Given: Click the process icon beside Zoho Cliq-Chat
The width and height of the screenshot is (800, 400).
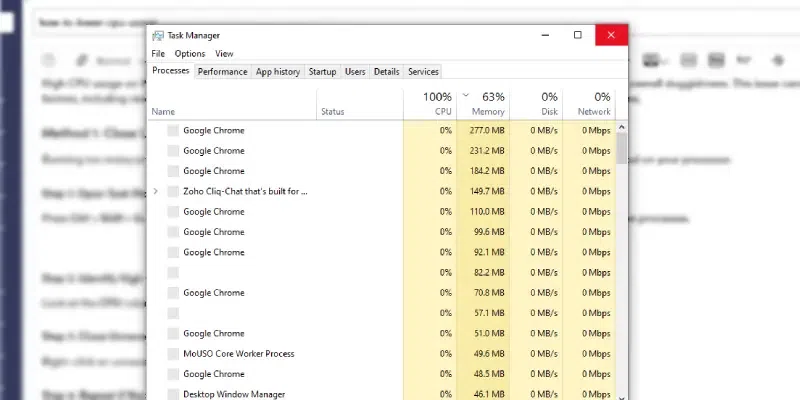Looking at the screenshot, I should pyautogui.click(x=173, y=191).
